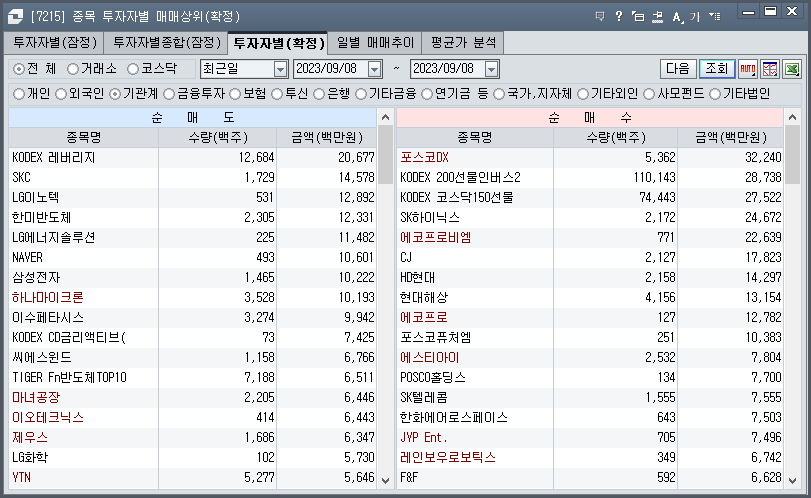
Task: Select the 보험 radio button
Action: 235,94
